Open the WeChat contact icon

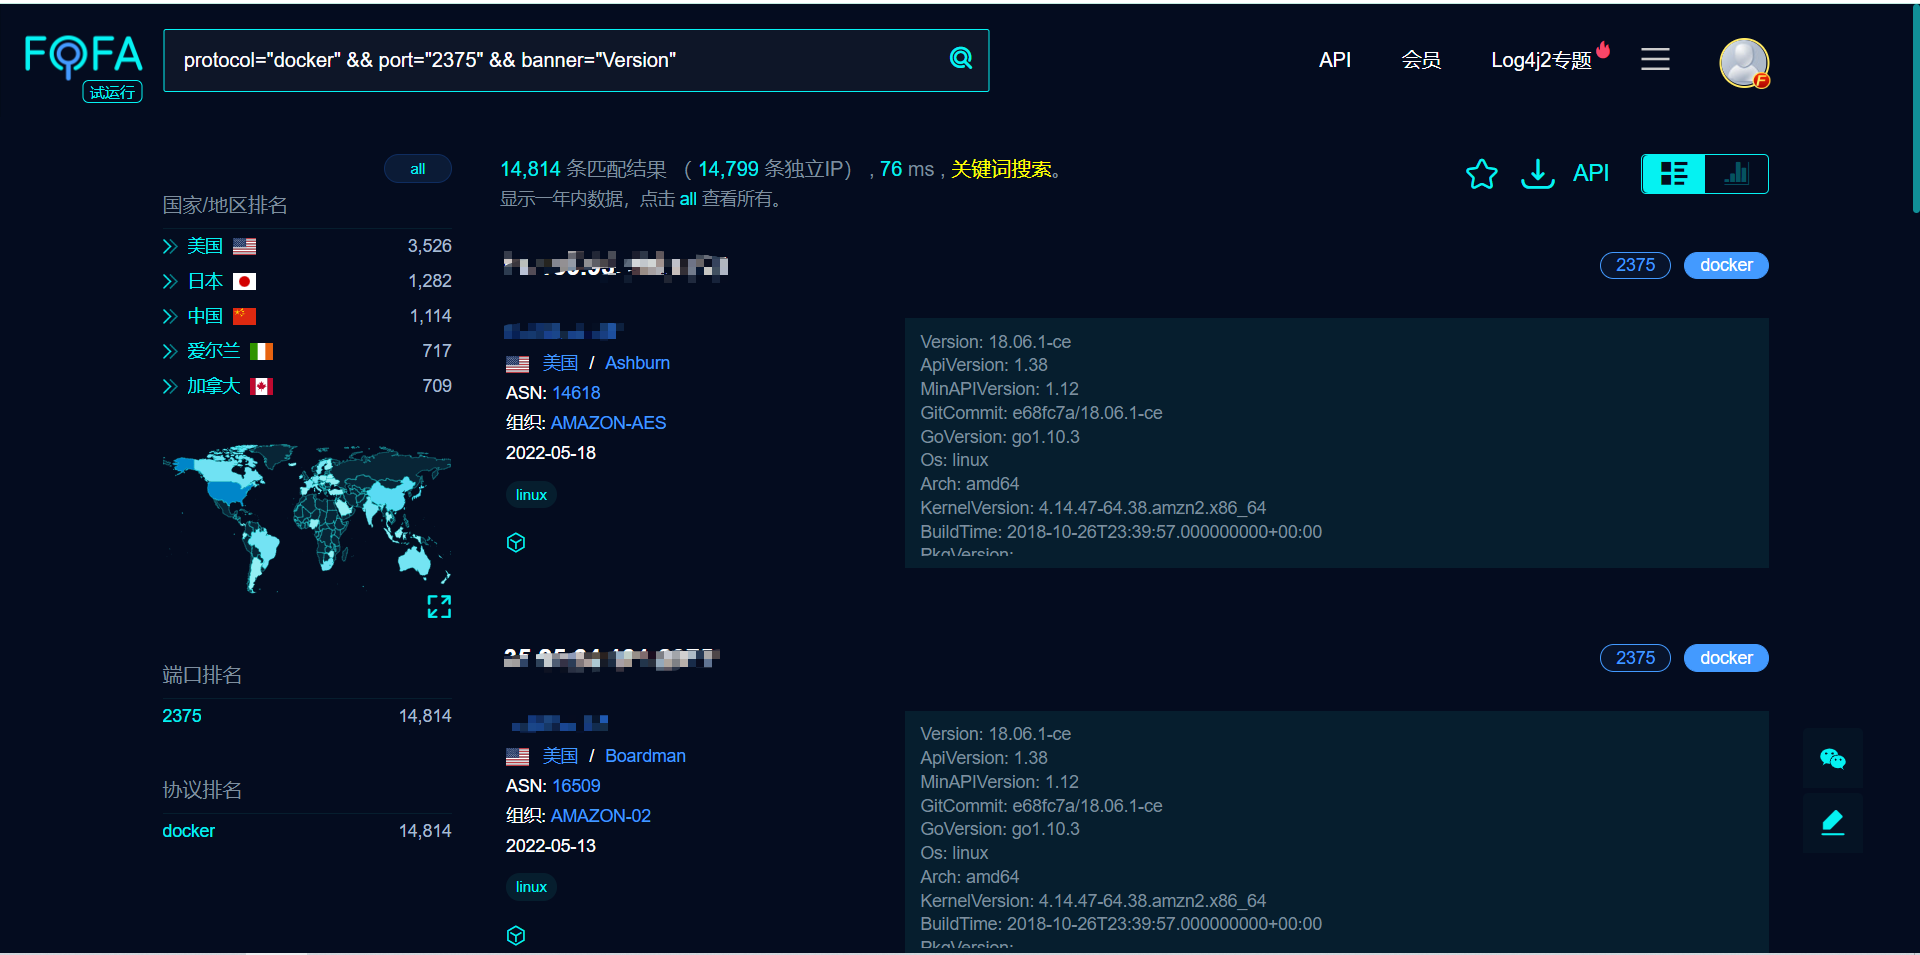point(1832,759)
